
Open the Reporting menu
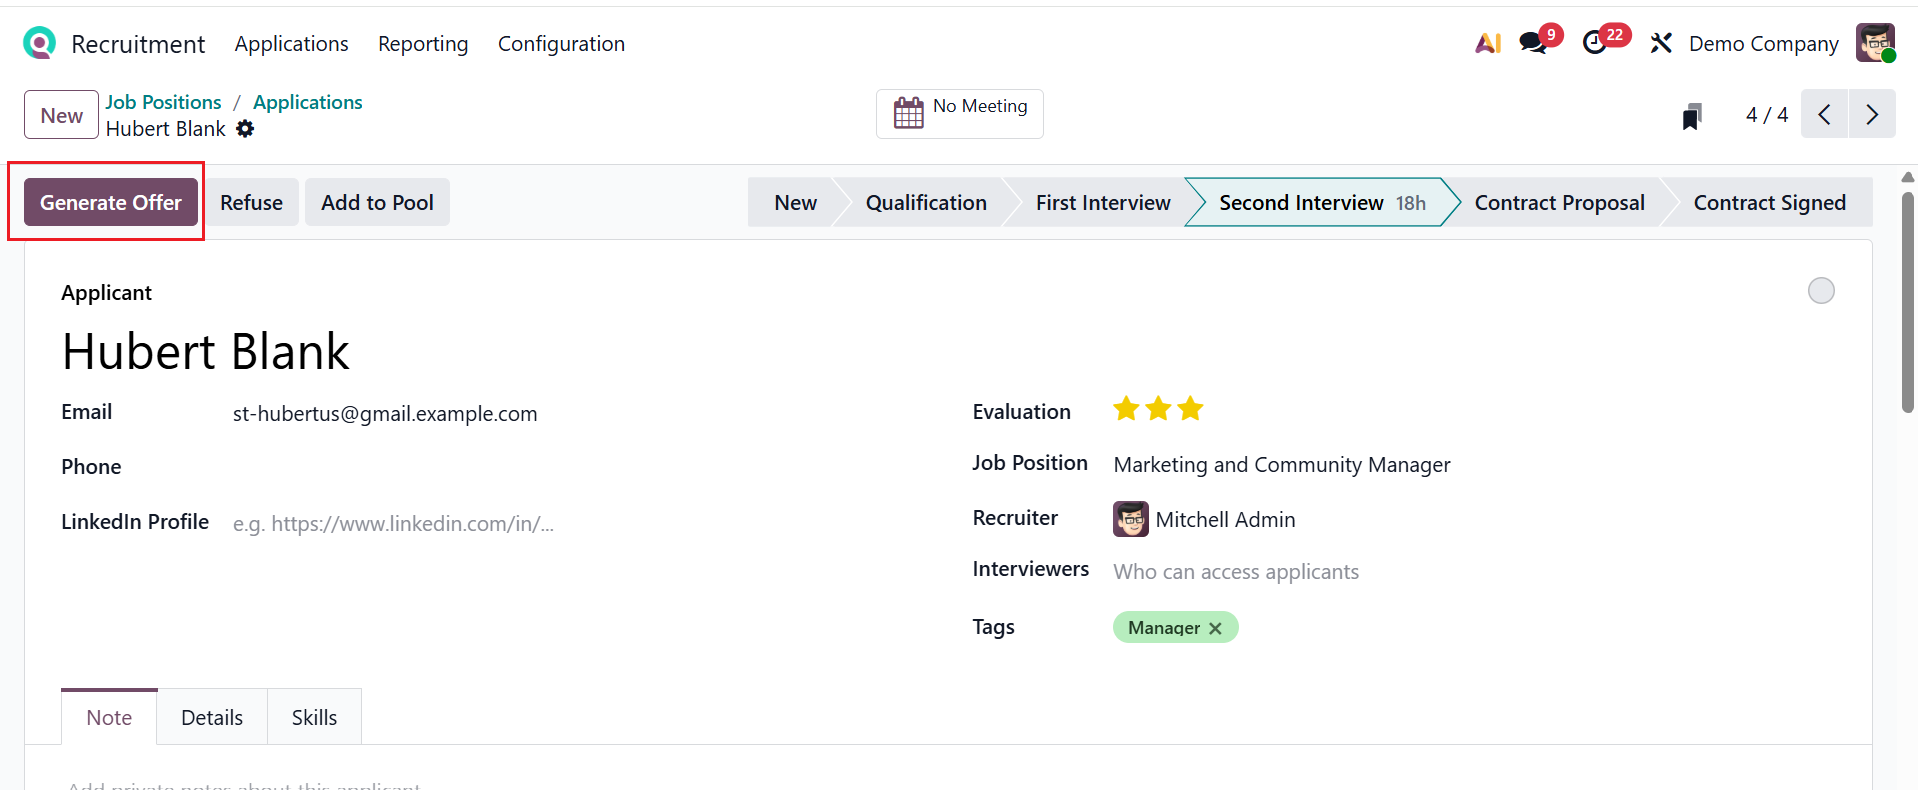(x=423, y=44)
